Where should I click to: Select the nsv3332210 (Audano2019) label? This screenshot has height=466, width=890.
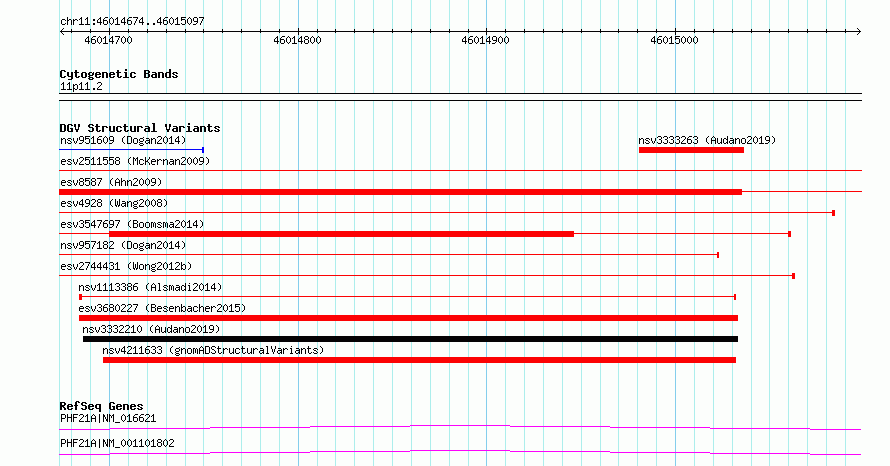point(151,329)
